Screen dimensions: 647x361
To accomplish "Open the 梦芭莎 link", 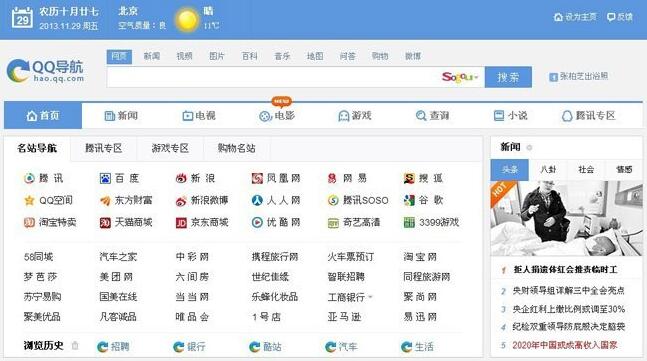I will [x=40, y=277].
